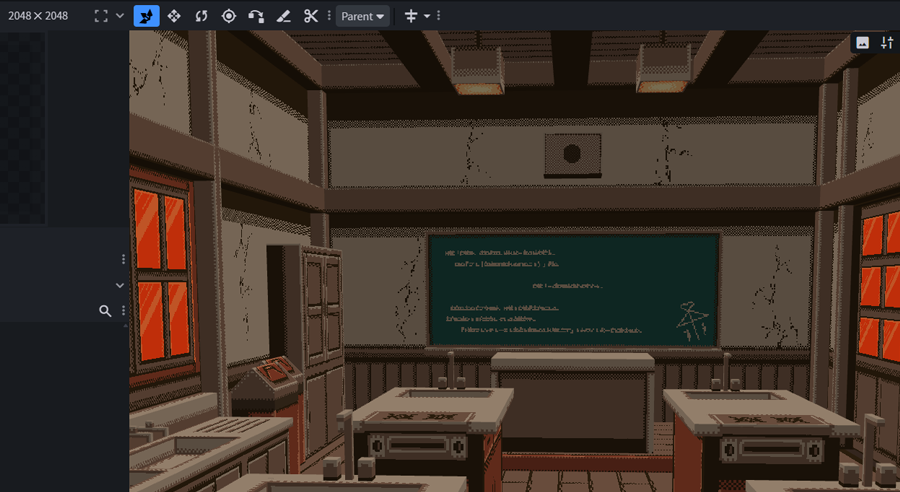This screenshot has height=492, width=900.
Task: Click the fullscreen frame icon
Action: click(100, 16)
